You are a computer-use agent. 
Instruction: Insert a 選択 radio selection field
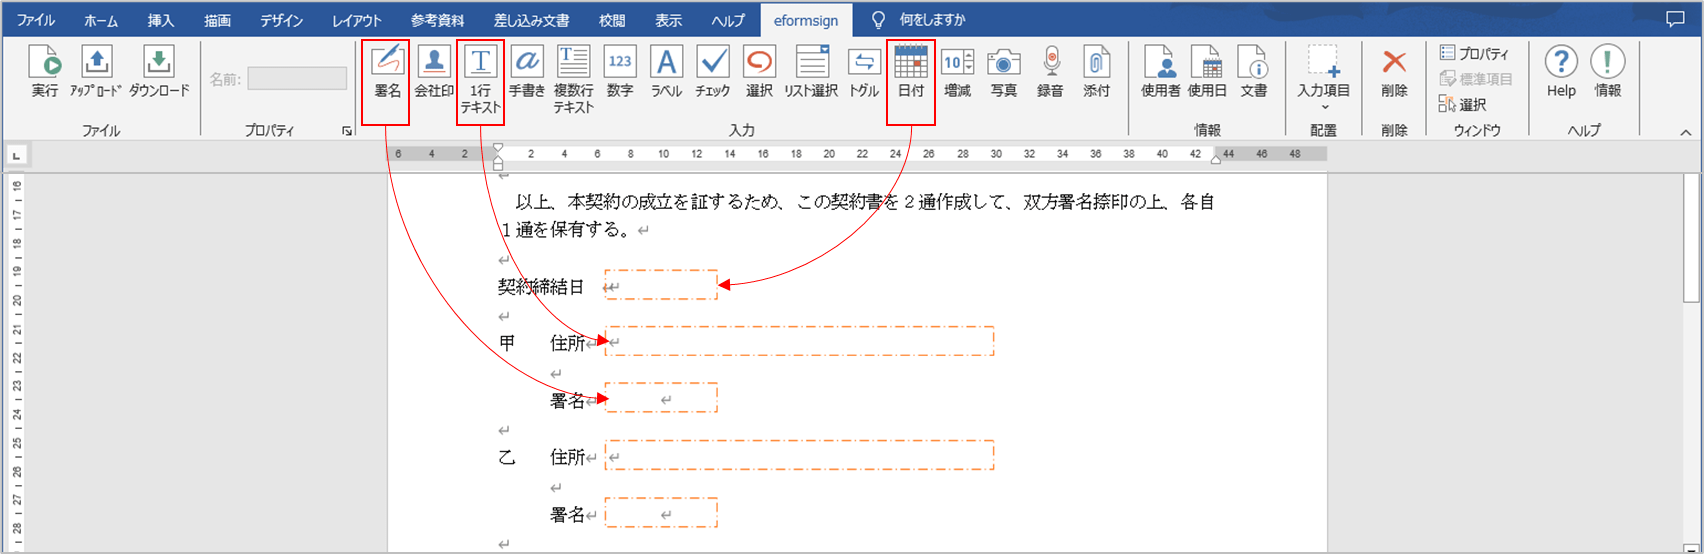click(x=760, y=71)
